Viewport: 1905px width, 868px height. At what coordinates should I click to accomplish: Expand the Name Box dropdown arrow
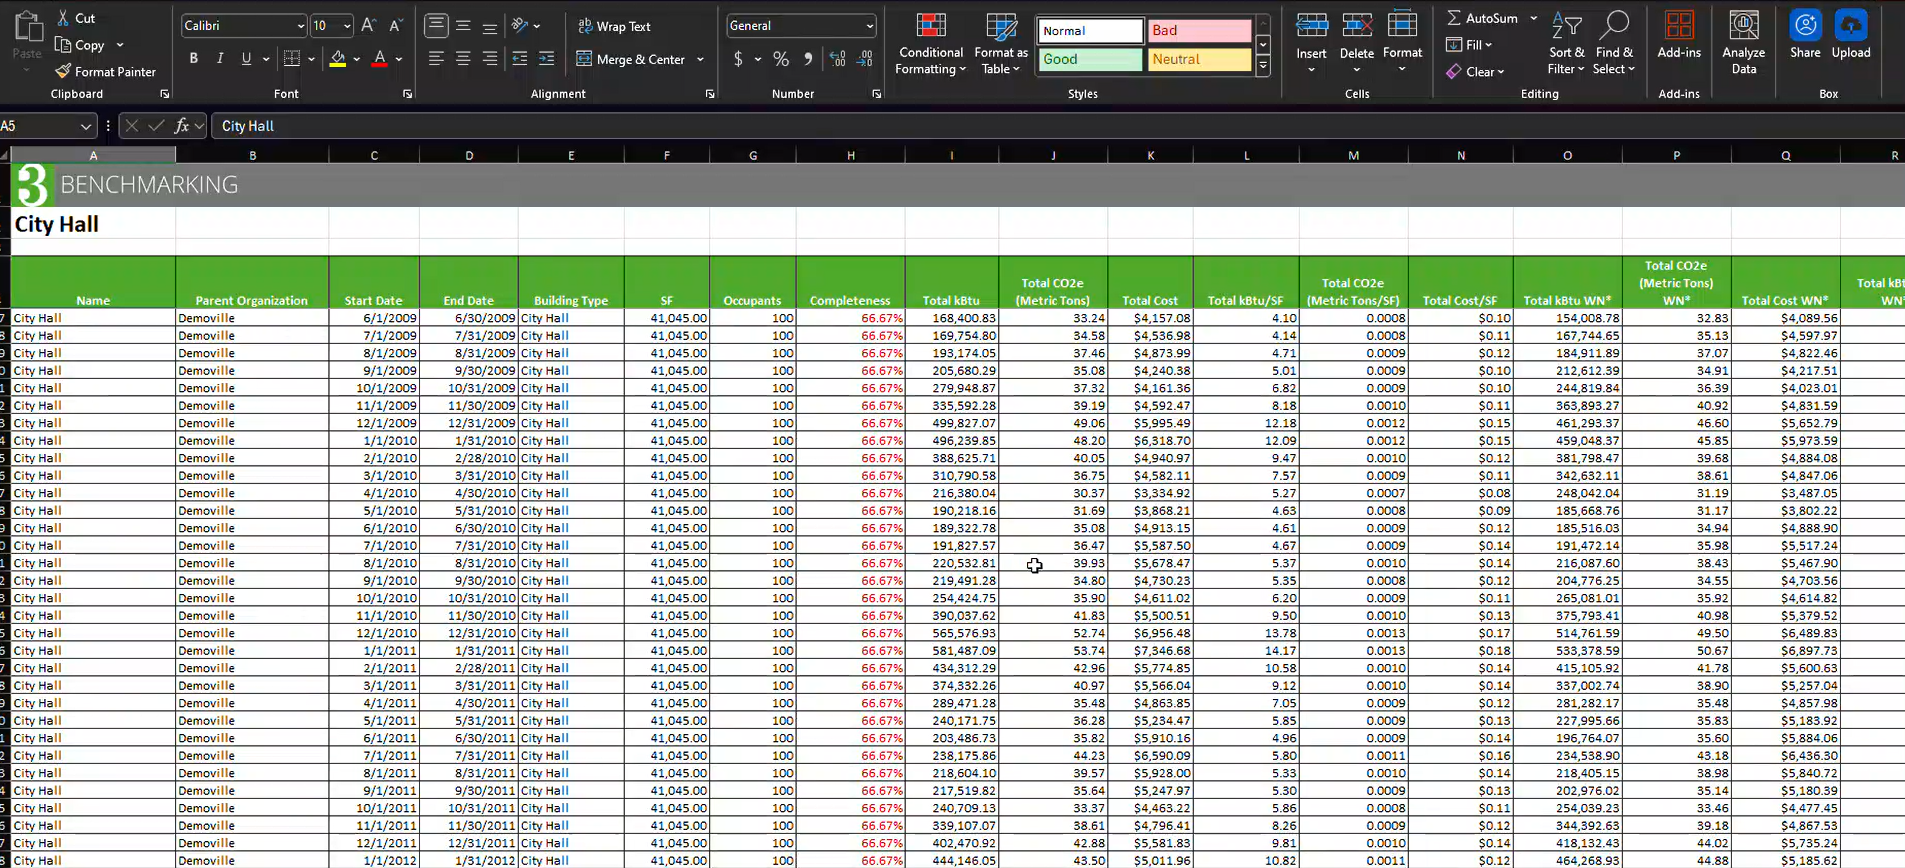85,126
